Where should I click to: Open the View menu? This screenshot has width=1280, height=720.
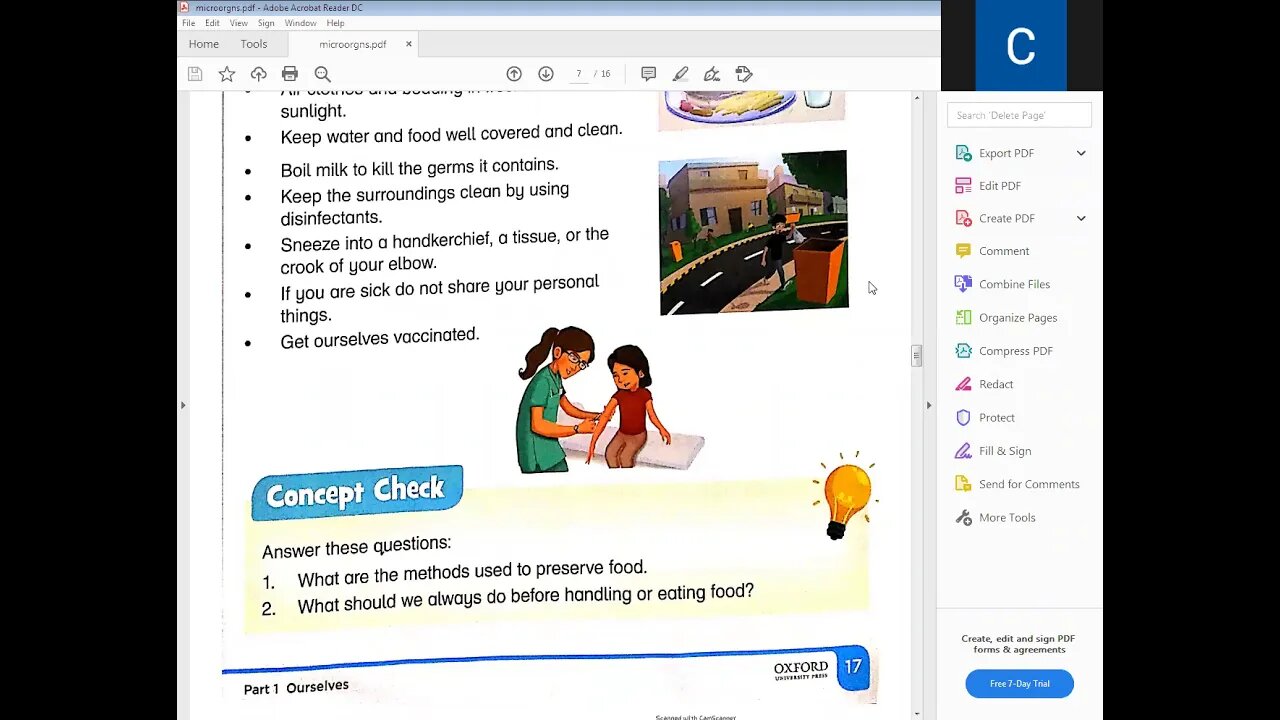(x=239, y=23)
